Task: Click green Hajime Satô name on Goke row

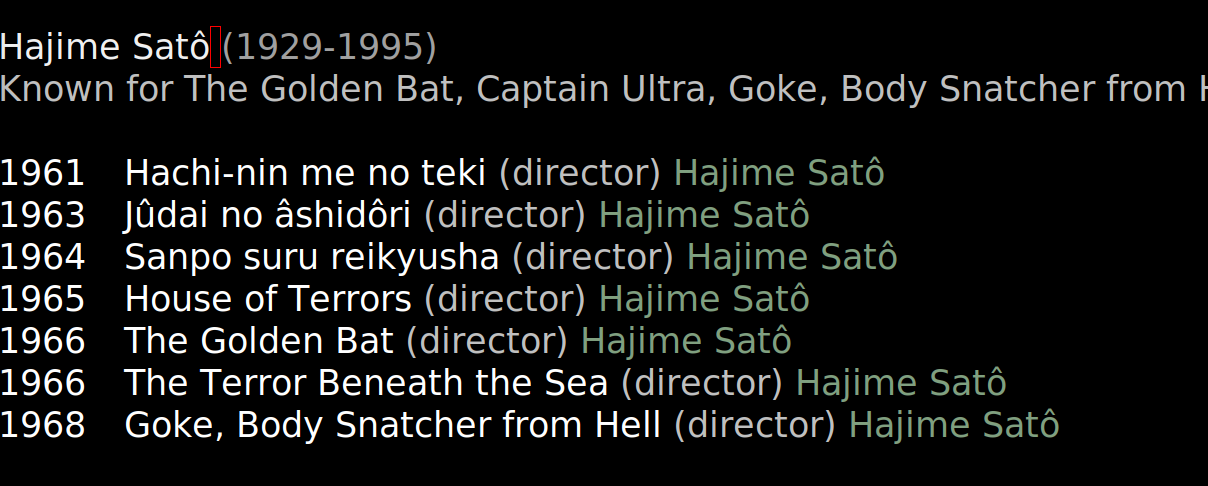Action: point(954,425)
